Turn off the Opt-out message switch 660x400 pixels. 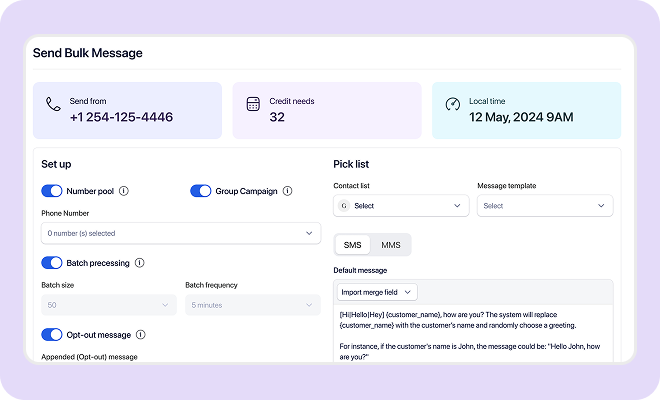pyautogui.click(x=52, y=335)
